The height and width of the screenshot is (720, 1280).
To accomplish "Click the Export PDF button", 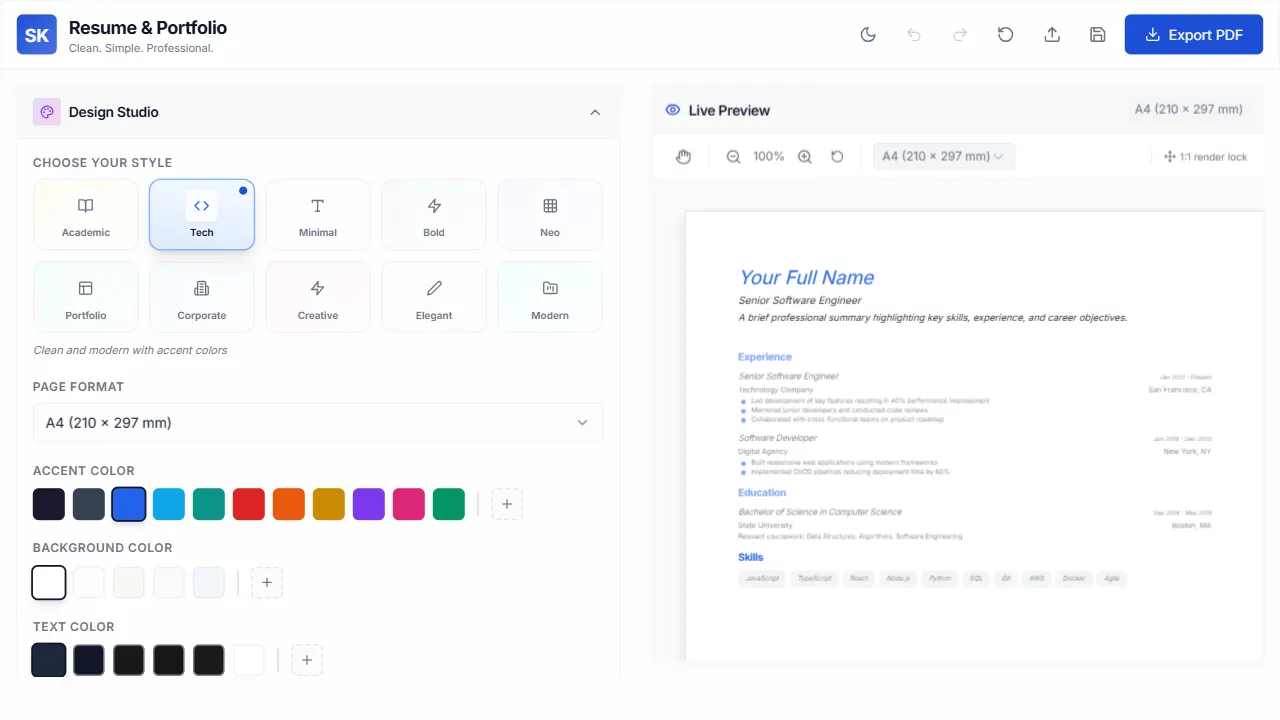I will click(x=1194, y=35).
